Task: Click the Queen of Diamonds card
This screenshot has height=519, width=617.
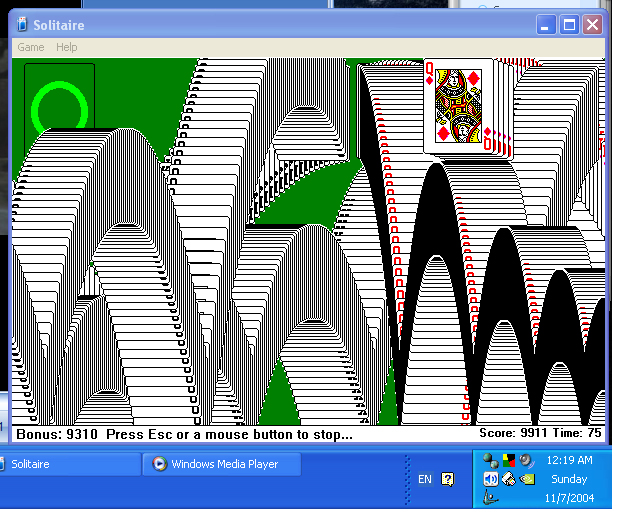Action: (x=458, y=105)
